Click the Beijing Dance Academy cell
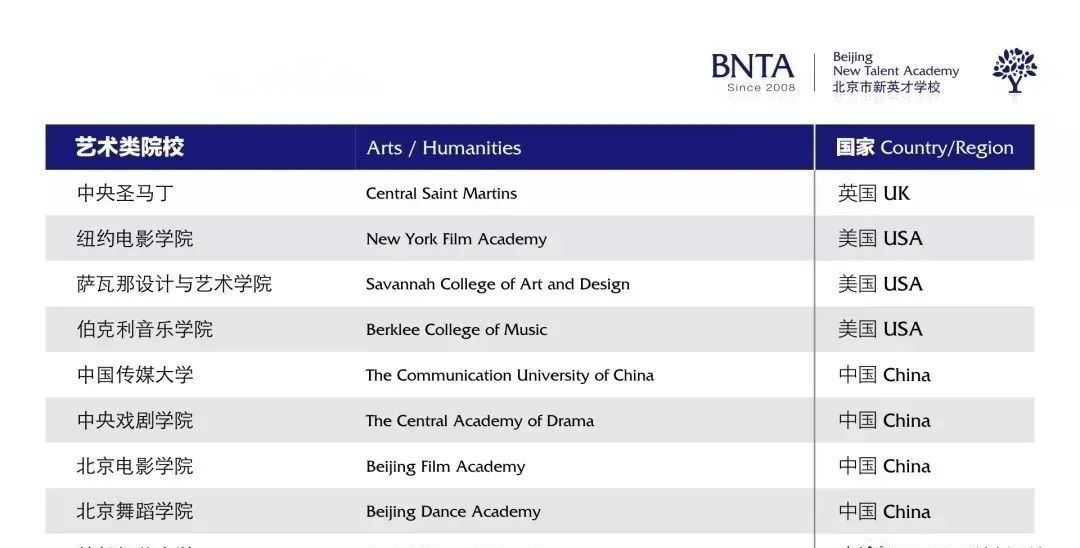1080x548 pixels. click(x=453, y=512)
